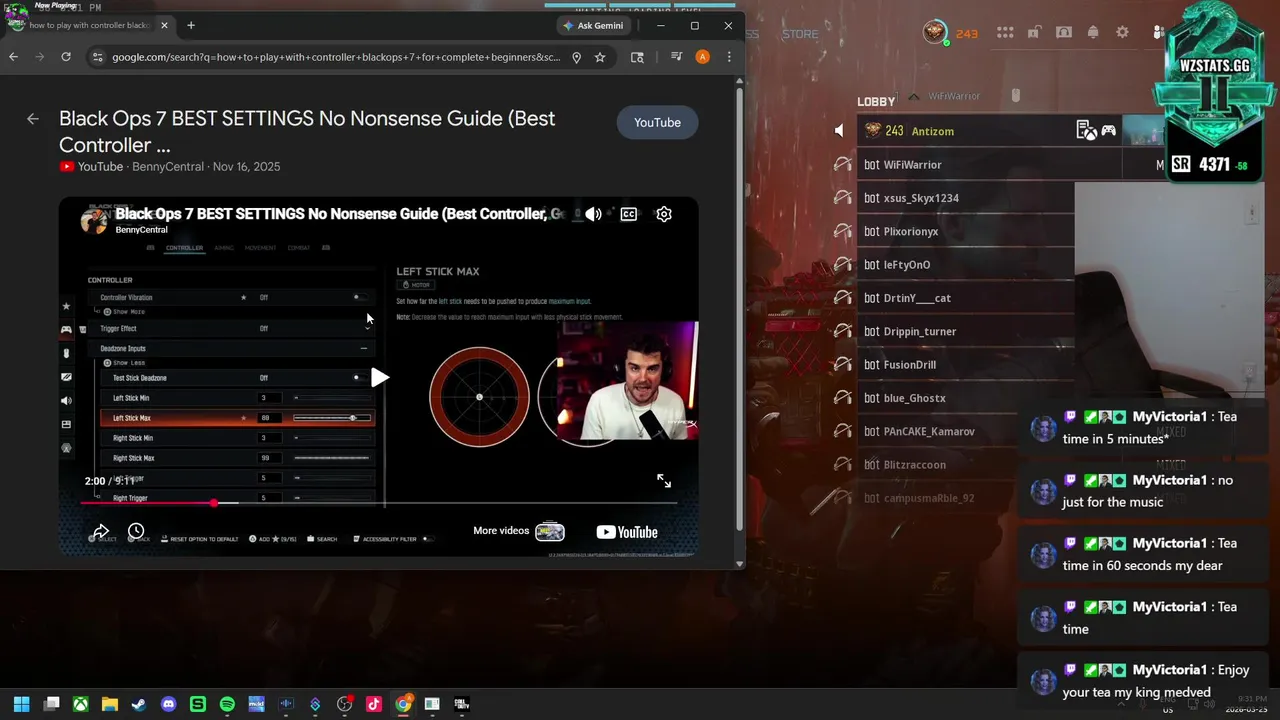Viewport: 1280px width, 720px height.
Task: Open the Black Ops 7 BEST SETTINGS title link
Action: click(307, 132)
